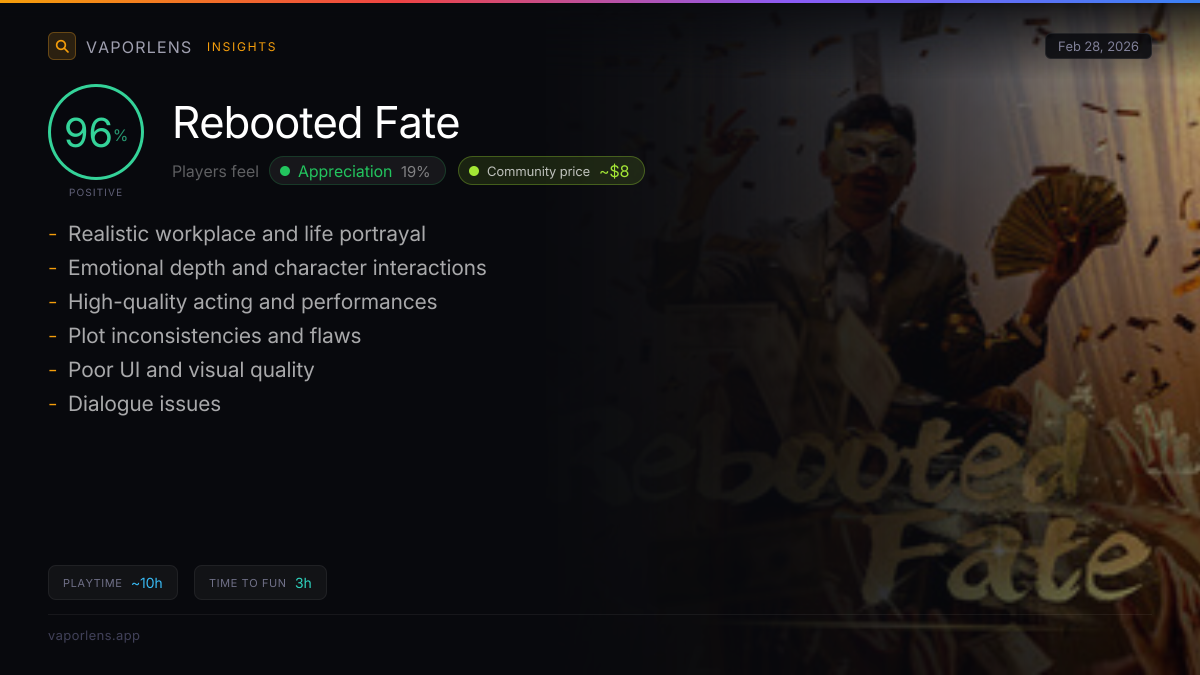Select "Poor UI and visual quality" point
The height and width of the screenshot is (675, 1200).
click(x=191, y=370)
